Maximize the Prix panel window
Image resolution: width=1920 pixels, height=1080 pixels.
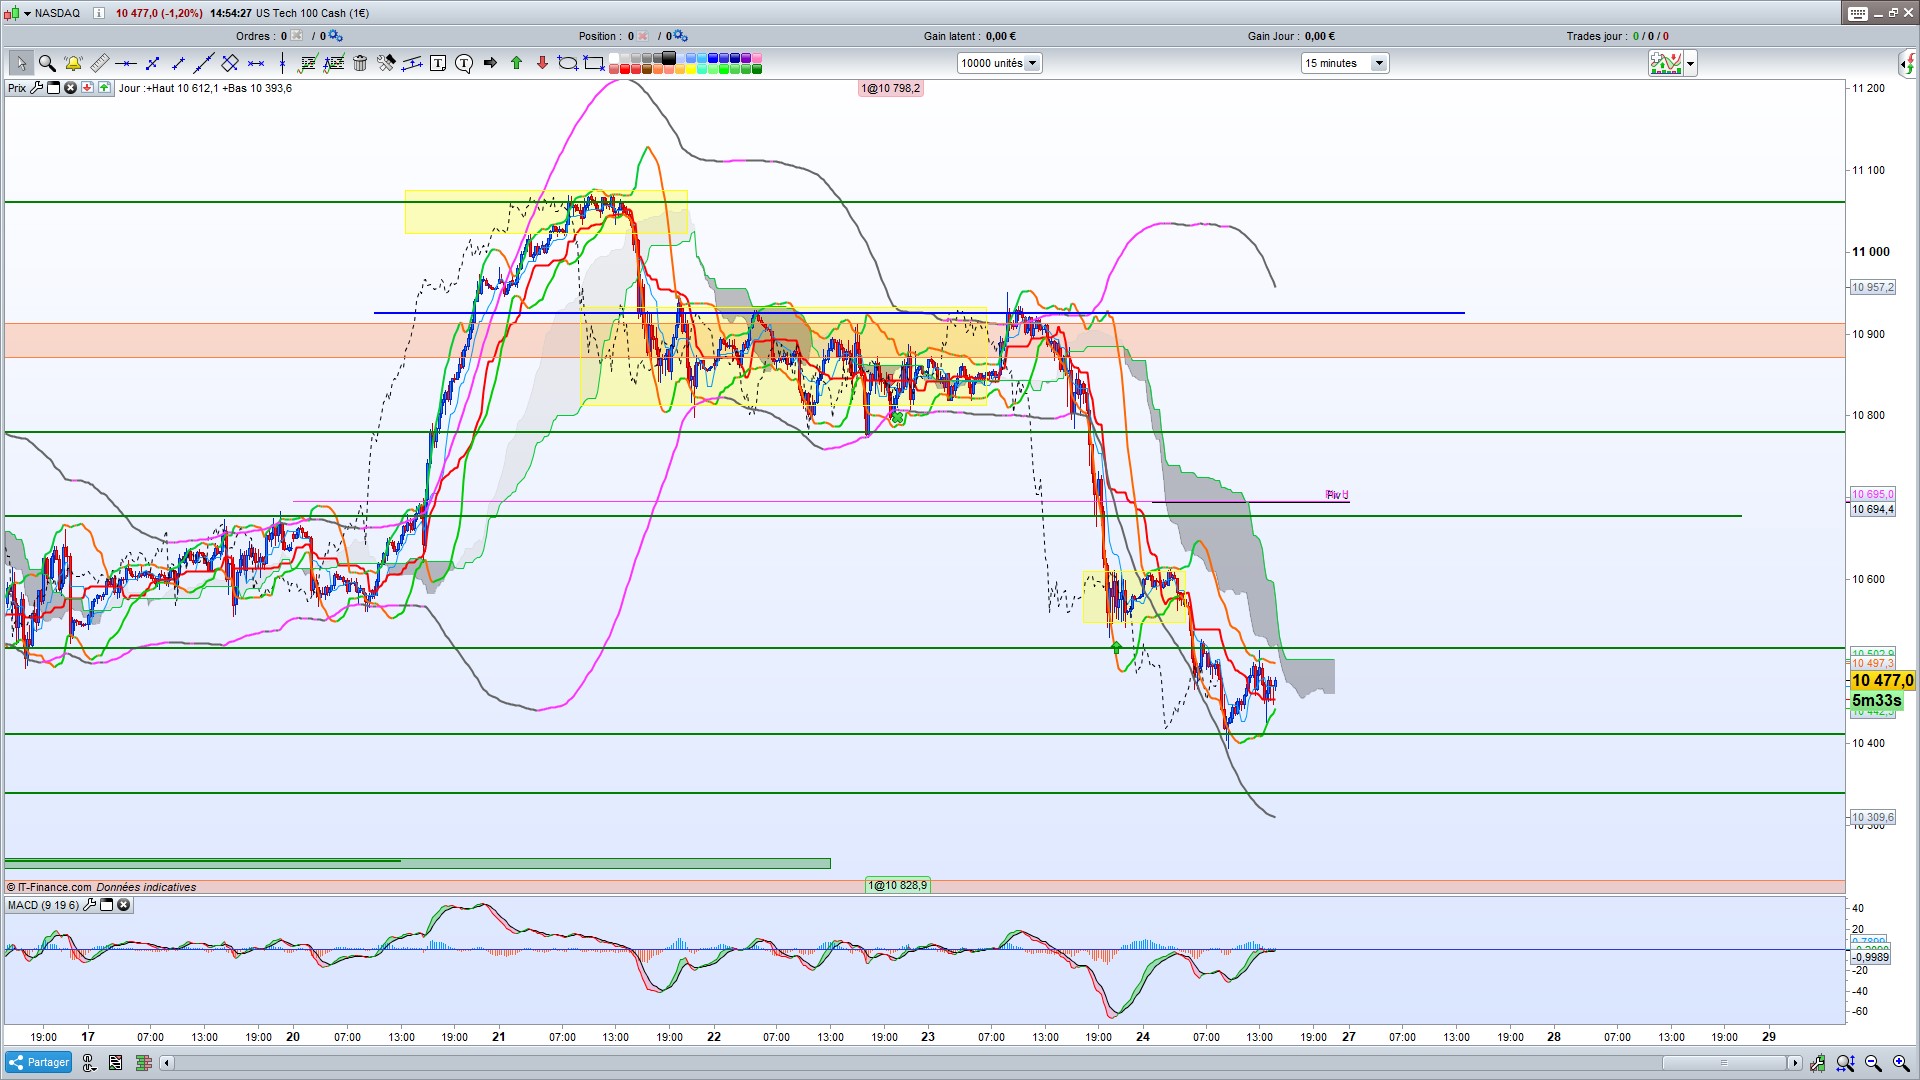(54, 88)
